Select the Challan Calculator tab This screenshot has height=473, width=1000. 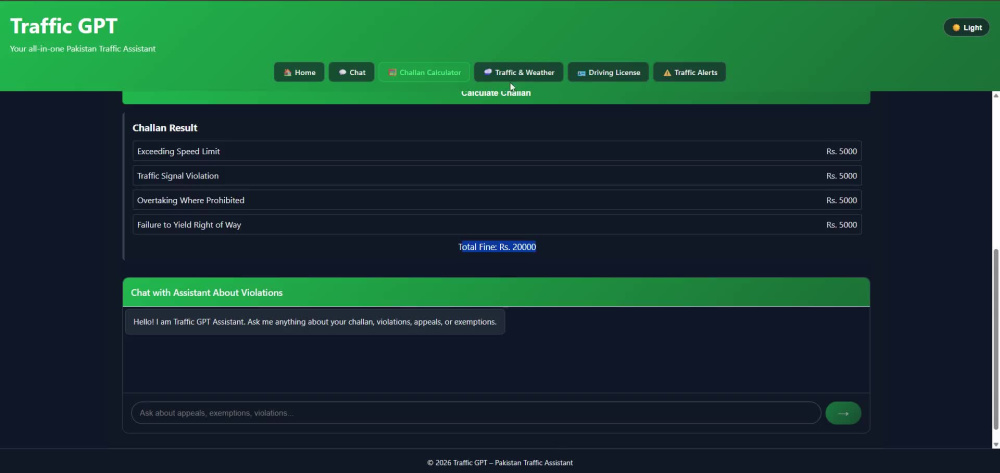pos(424,72)
